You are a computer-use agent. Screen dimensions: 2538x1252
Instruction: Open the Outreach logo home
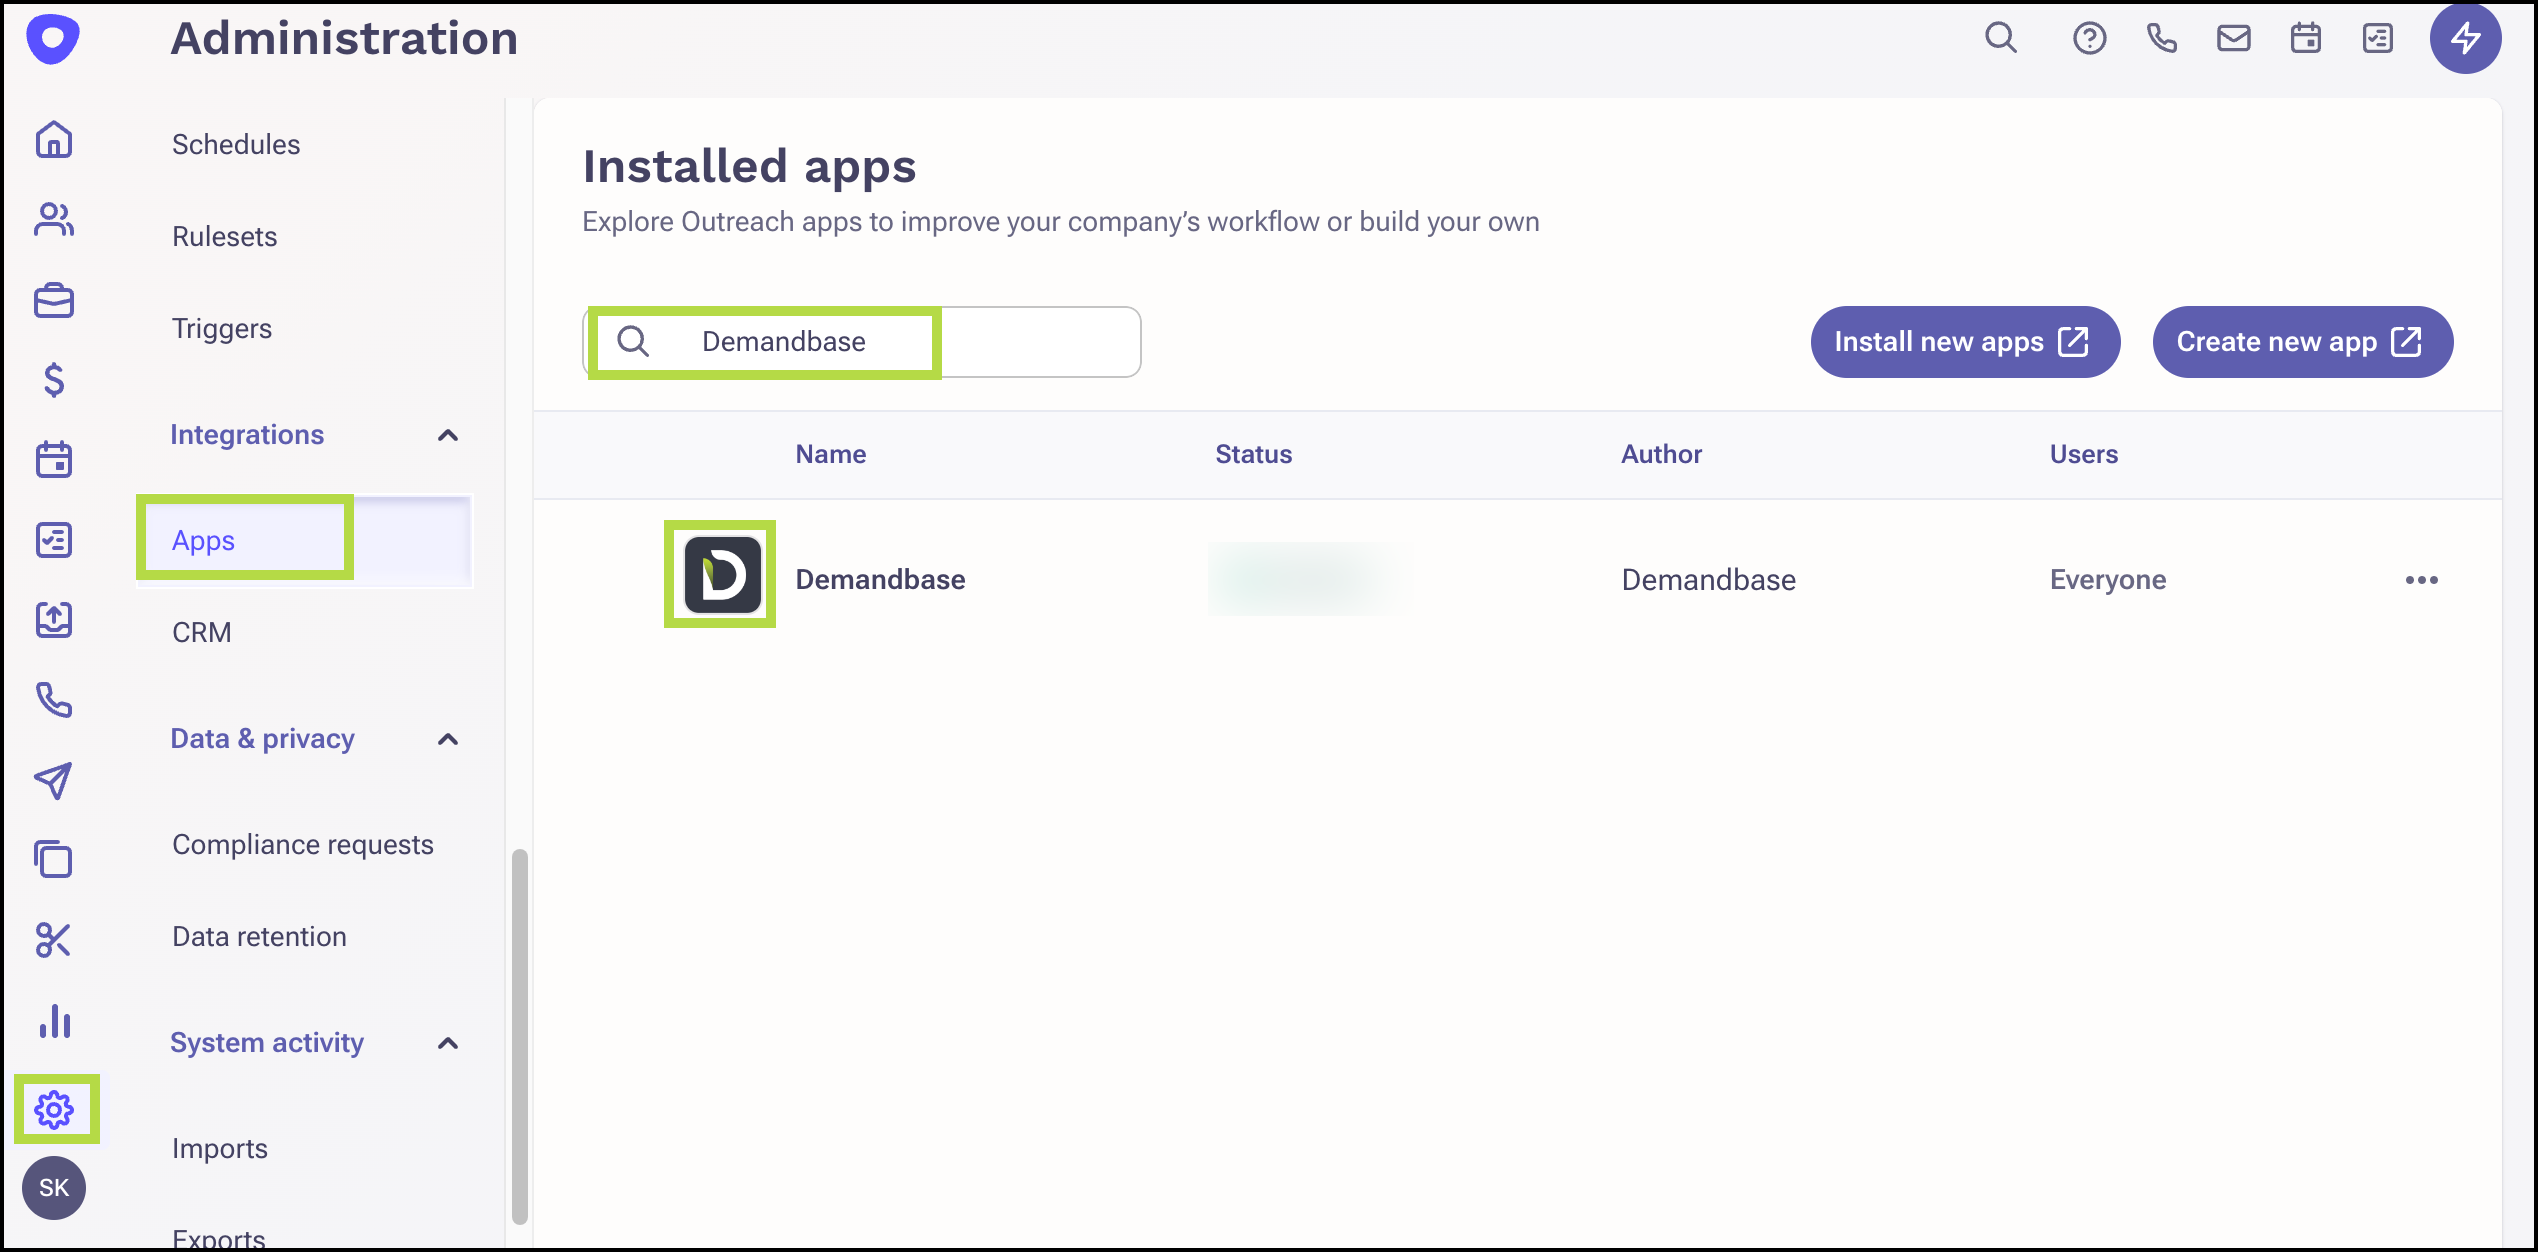point(53,39)
